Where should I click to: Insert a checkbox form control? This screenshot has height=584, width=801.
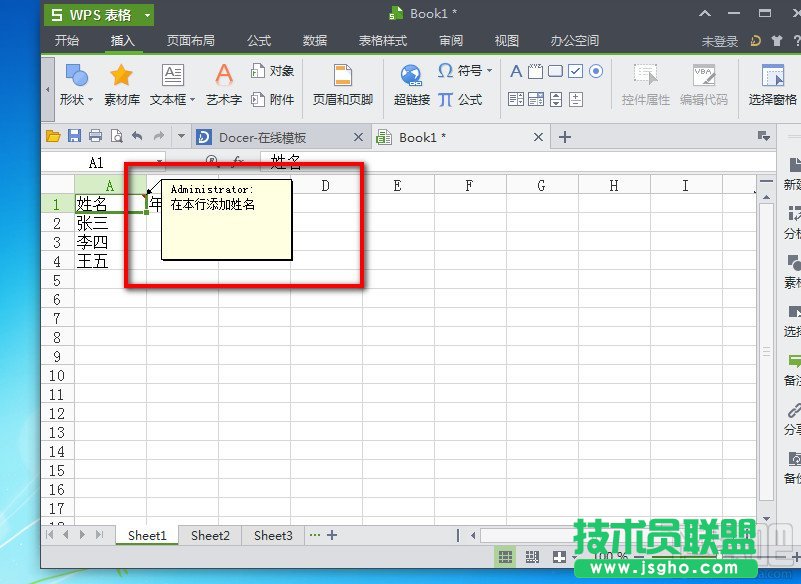(575, 72)
